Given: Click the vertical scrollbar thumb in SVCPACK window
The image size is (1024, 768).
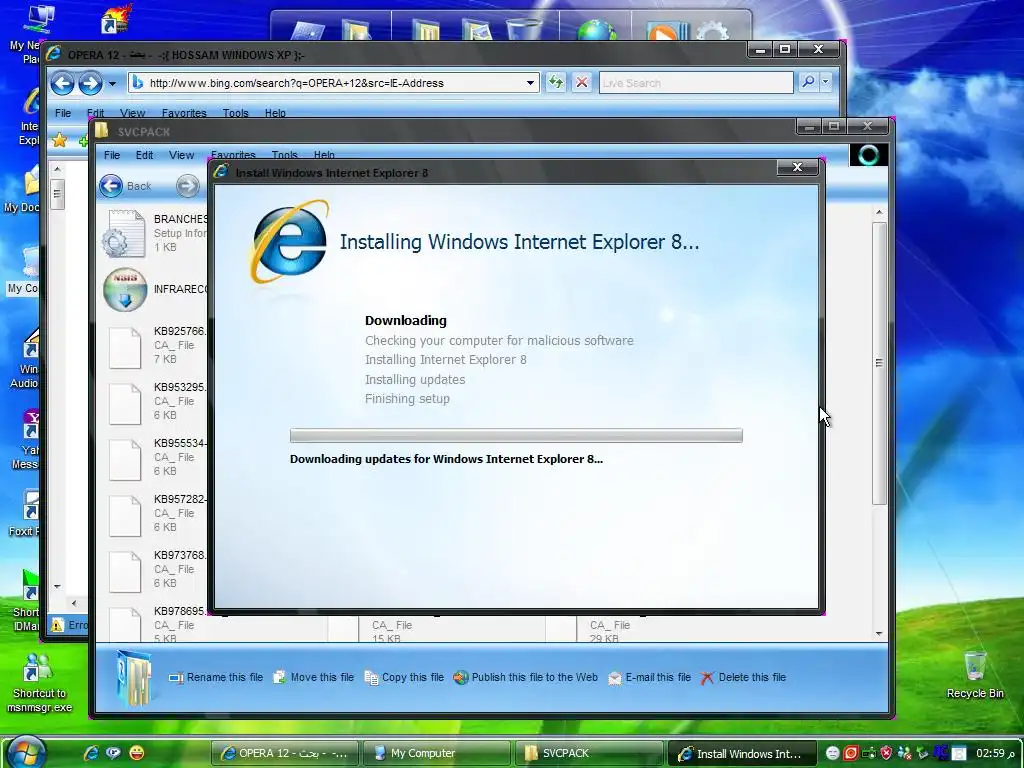Looking at the screenshot, I should [879, 363].
